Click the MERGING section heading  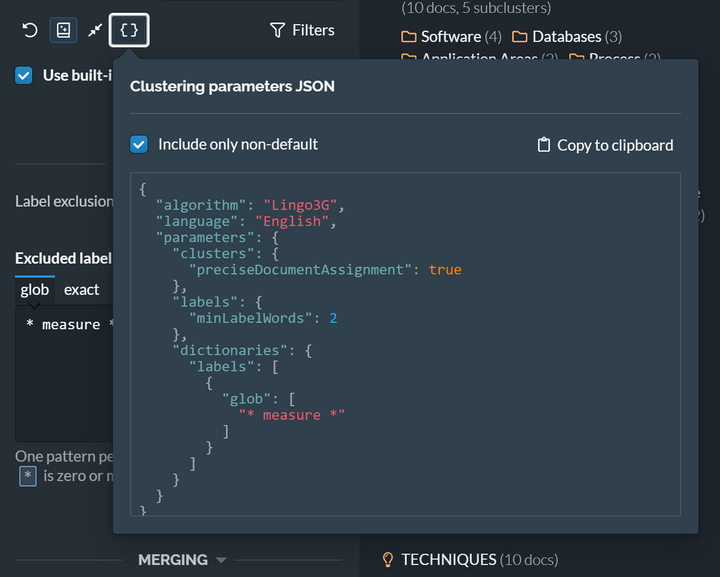(x=173, y=560)
